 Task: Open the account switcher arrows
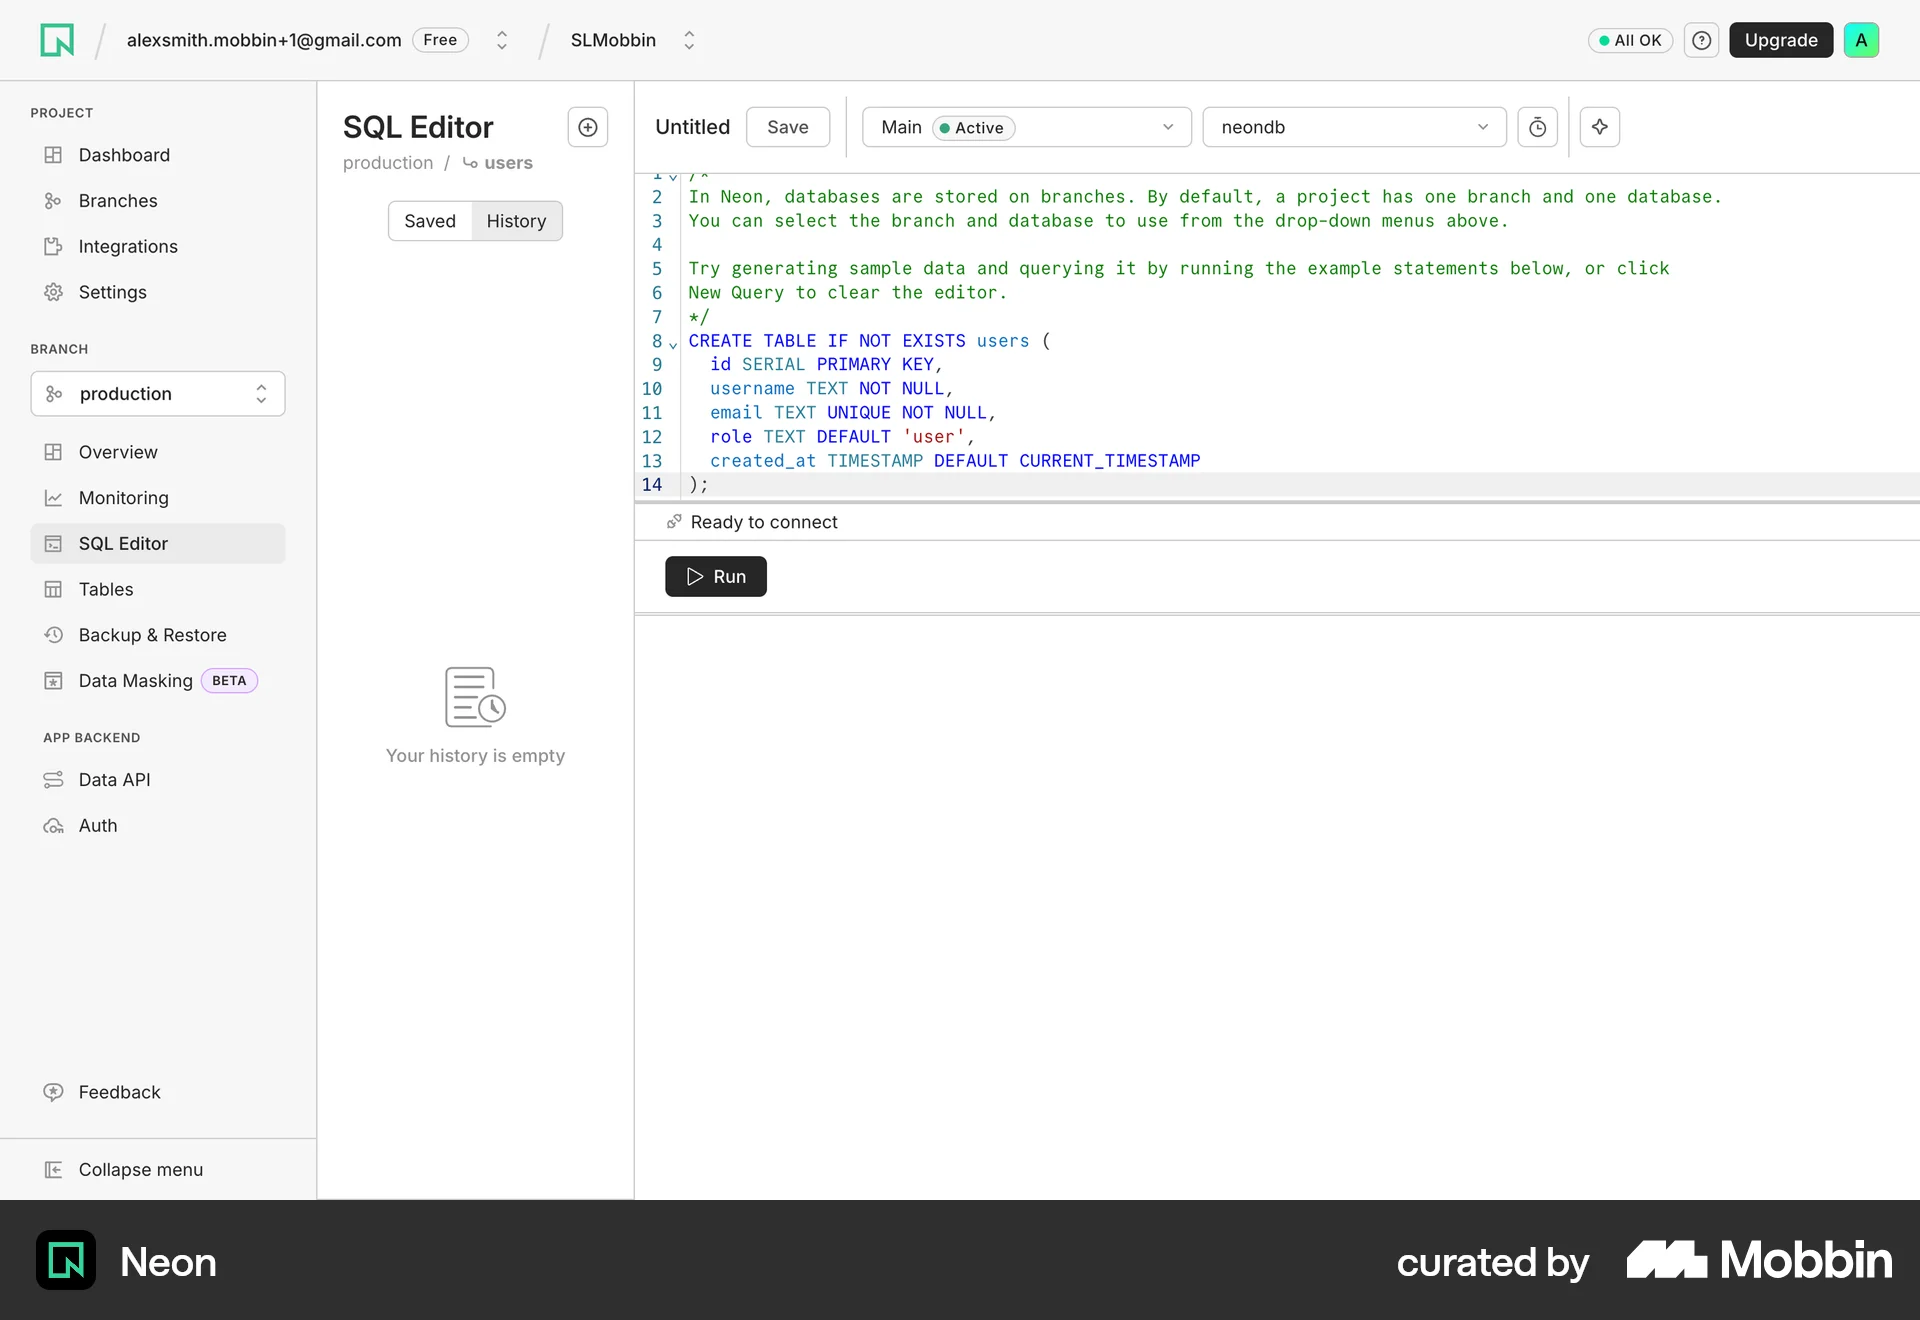[x=502, y=40]
